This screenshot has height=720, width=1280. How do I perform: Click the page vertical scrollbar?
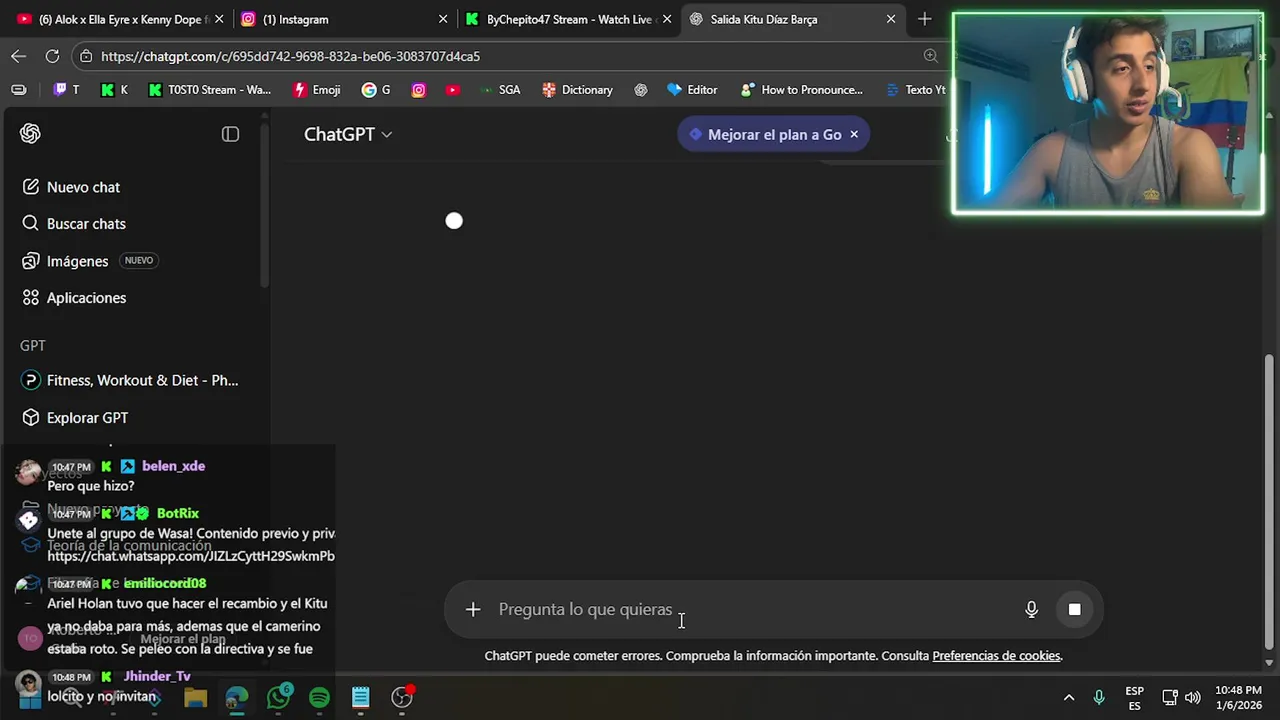pyautogui.click(x=1270, y=500)
